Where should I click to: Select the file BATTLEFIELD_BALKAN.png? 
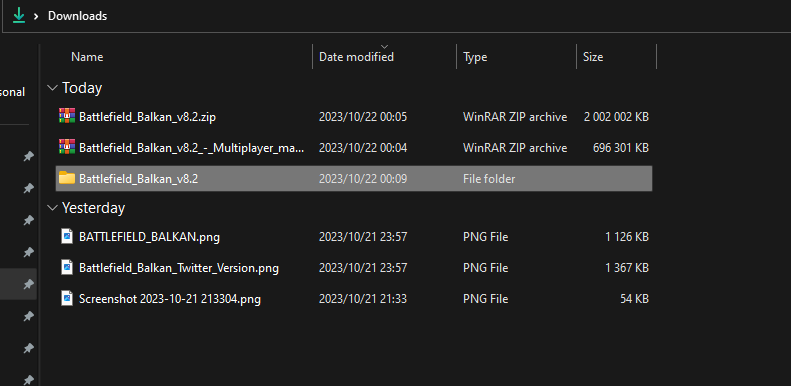tap(149, 237)
